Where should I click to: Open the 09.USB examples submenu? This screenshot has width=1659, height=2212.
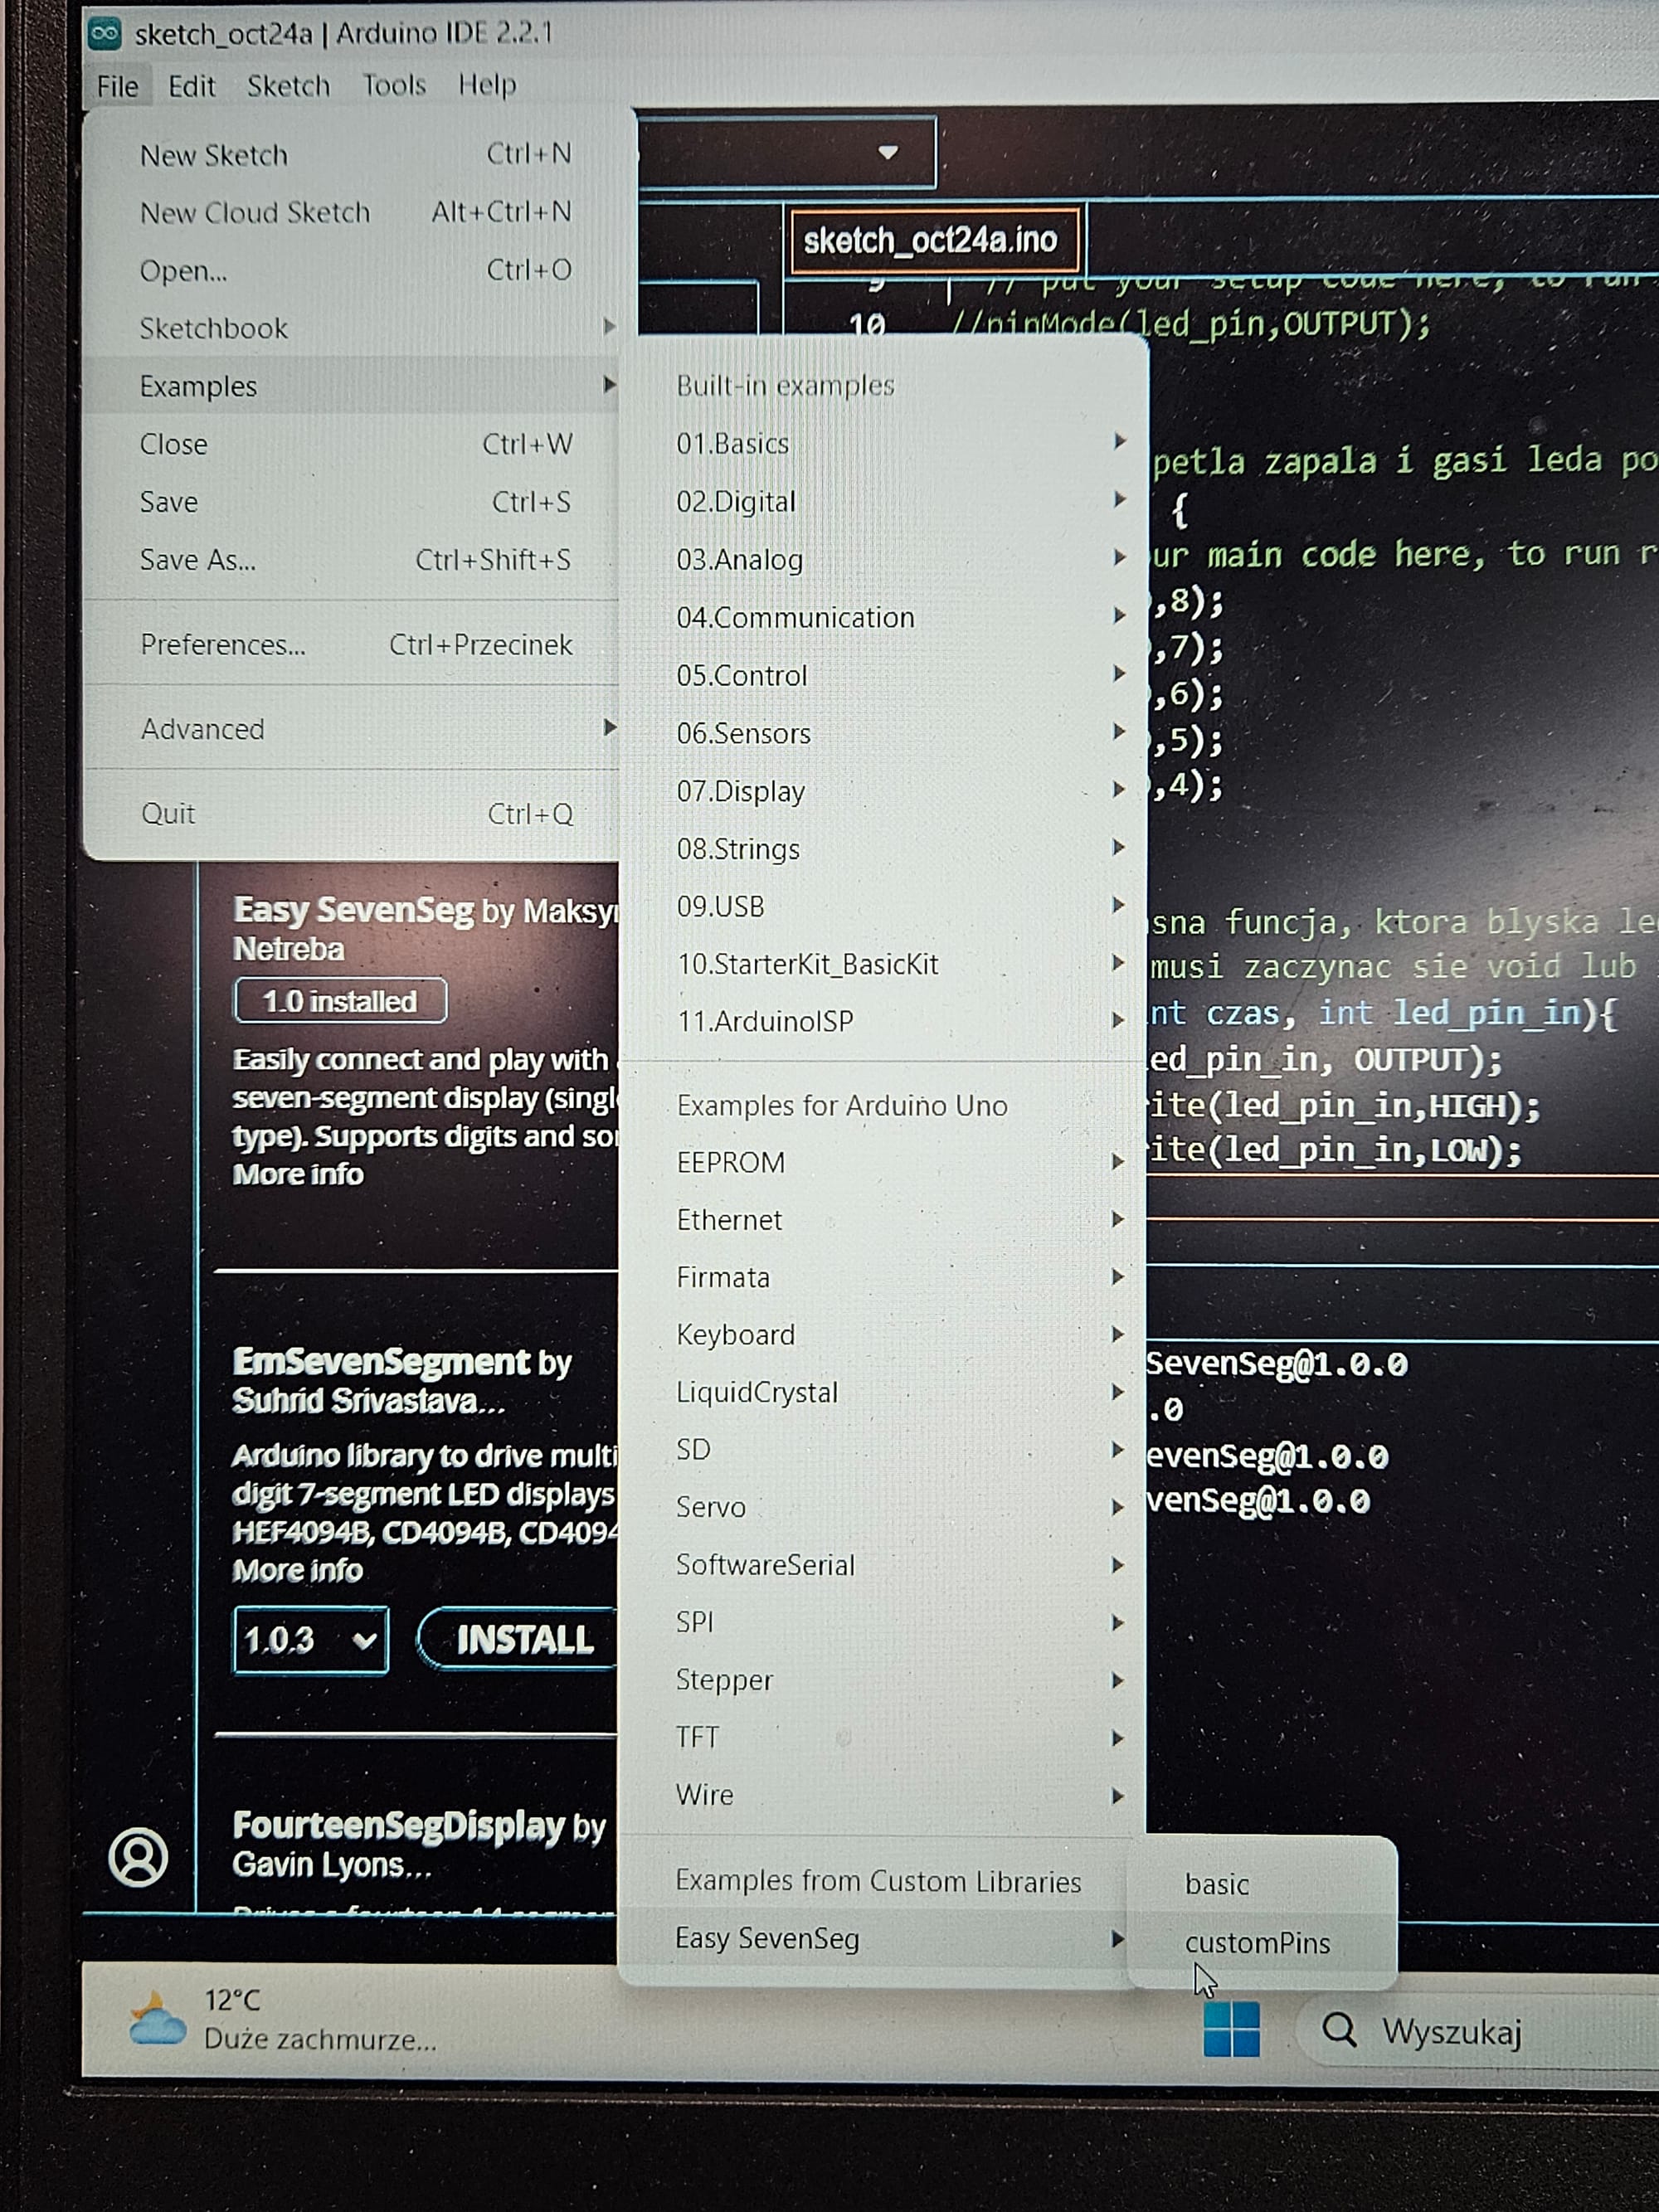[x=883, y=906]
